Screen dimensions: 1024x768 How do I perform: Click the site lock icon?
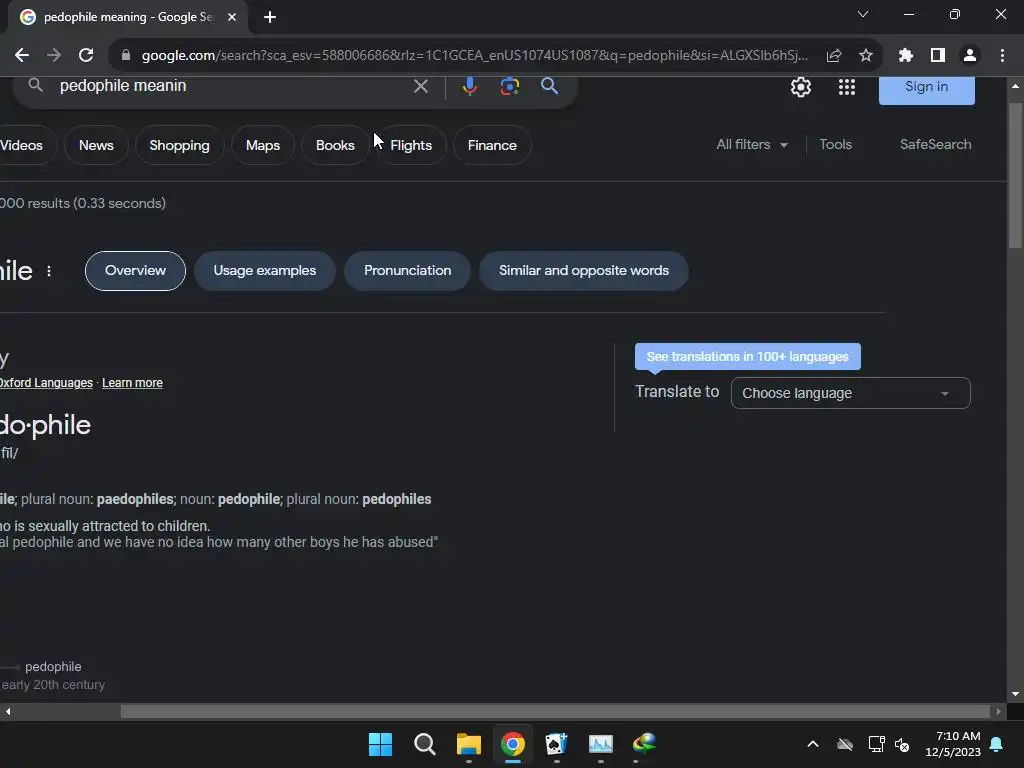pos(126,56)
